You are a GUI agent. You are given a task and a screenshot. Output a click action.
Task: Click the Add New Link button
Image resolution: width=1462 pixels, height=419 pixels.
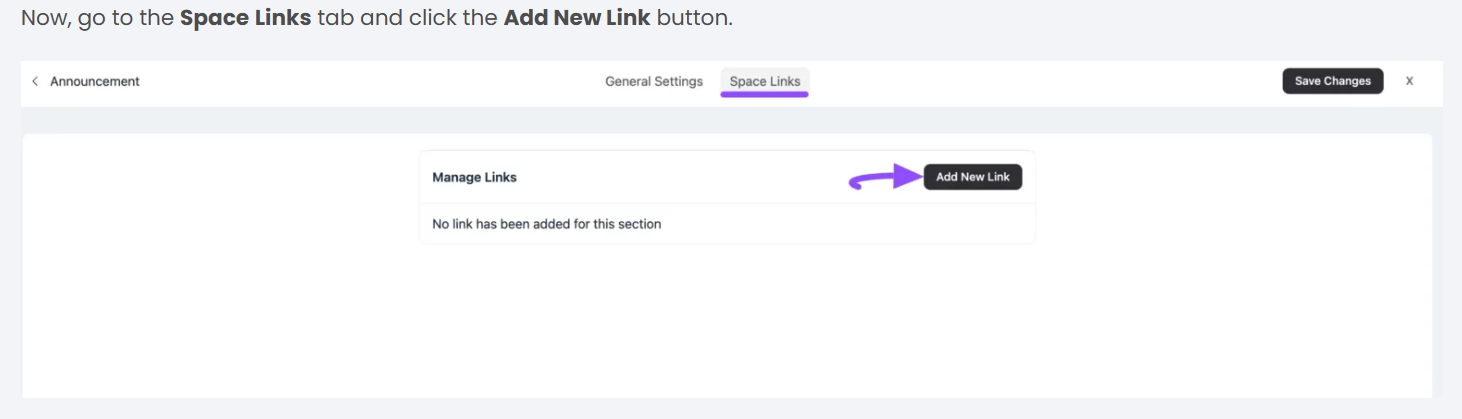[972, 177]
